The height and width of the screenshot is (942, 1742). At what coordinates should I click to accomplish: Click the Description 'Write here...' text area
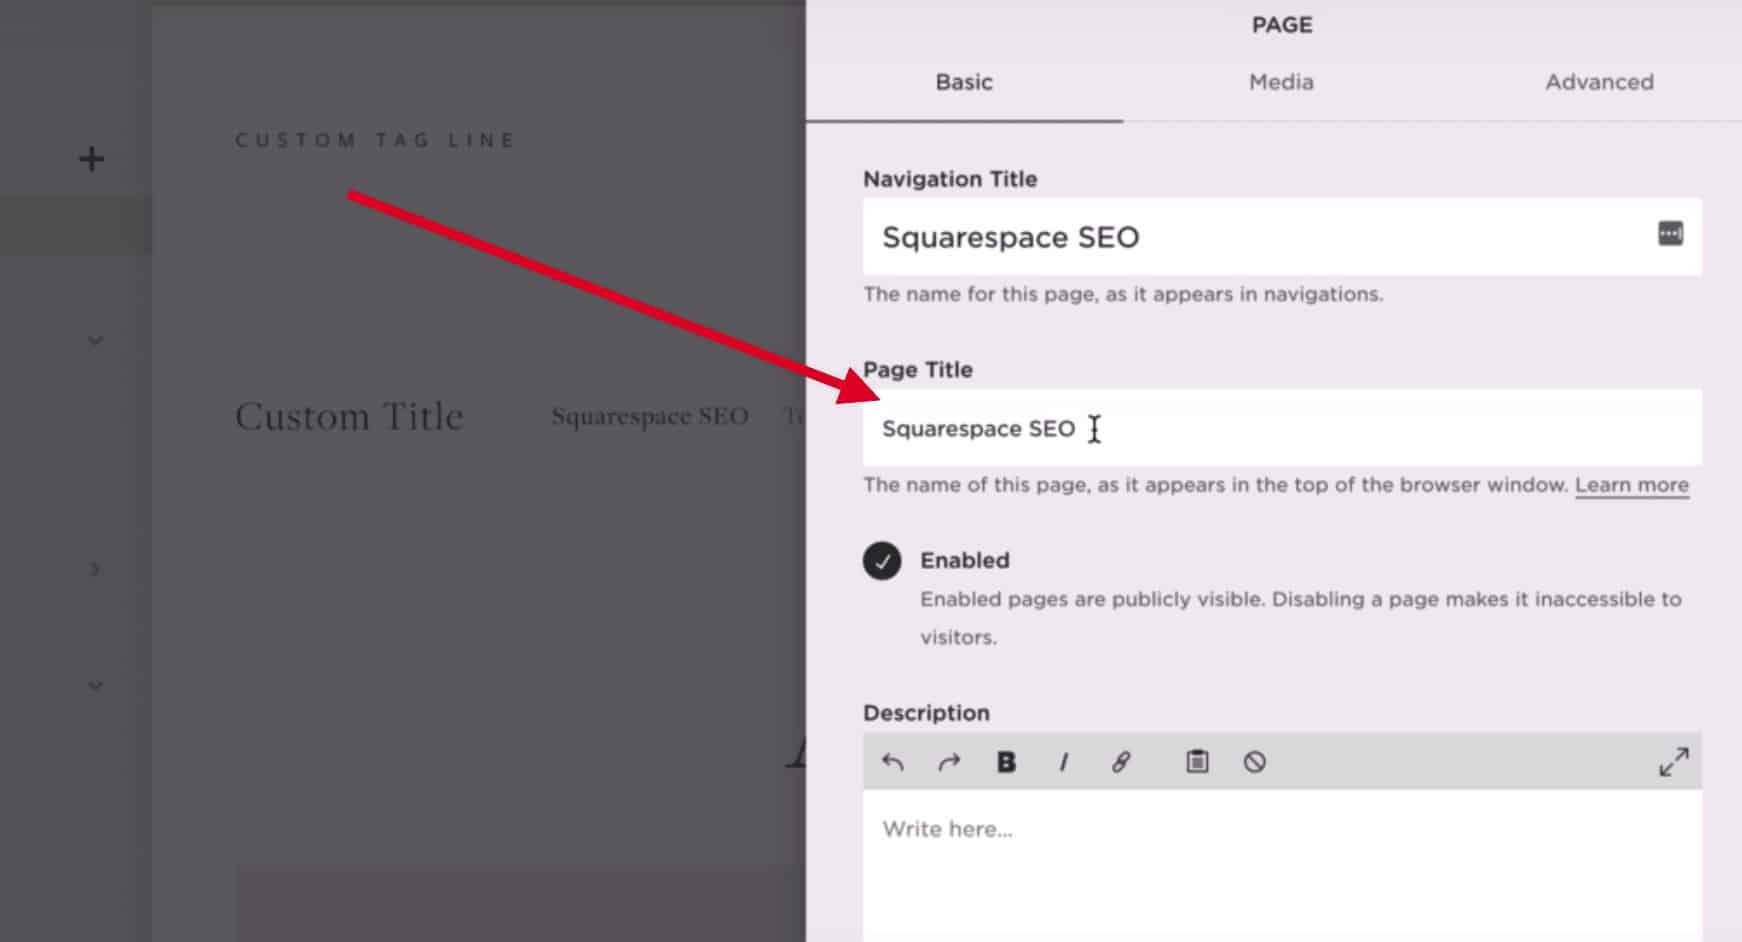pos(1282,866)
